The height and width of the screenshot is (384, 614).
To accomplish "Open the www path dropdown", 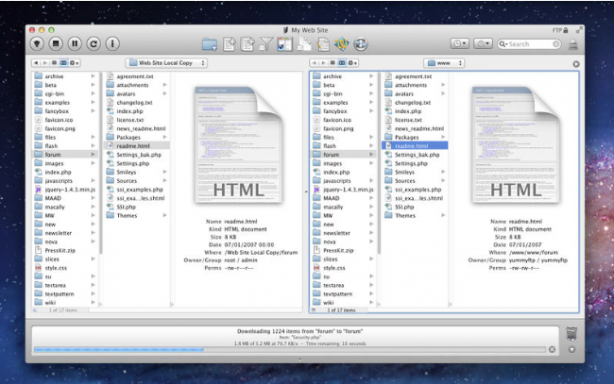I will pos(444,63).
